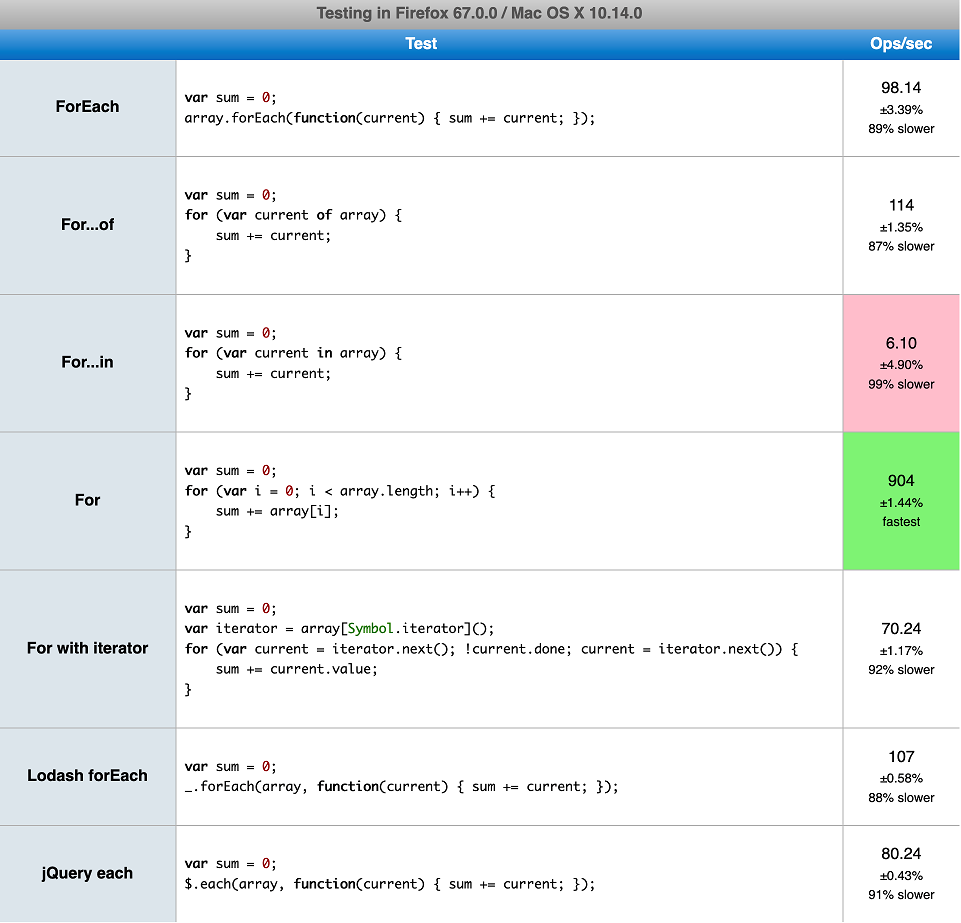This screenshot has height=923, width=961.
Task: Select the 'ForEach' row label
Action: [x=88, y=107]
